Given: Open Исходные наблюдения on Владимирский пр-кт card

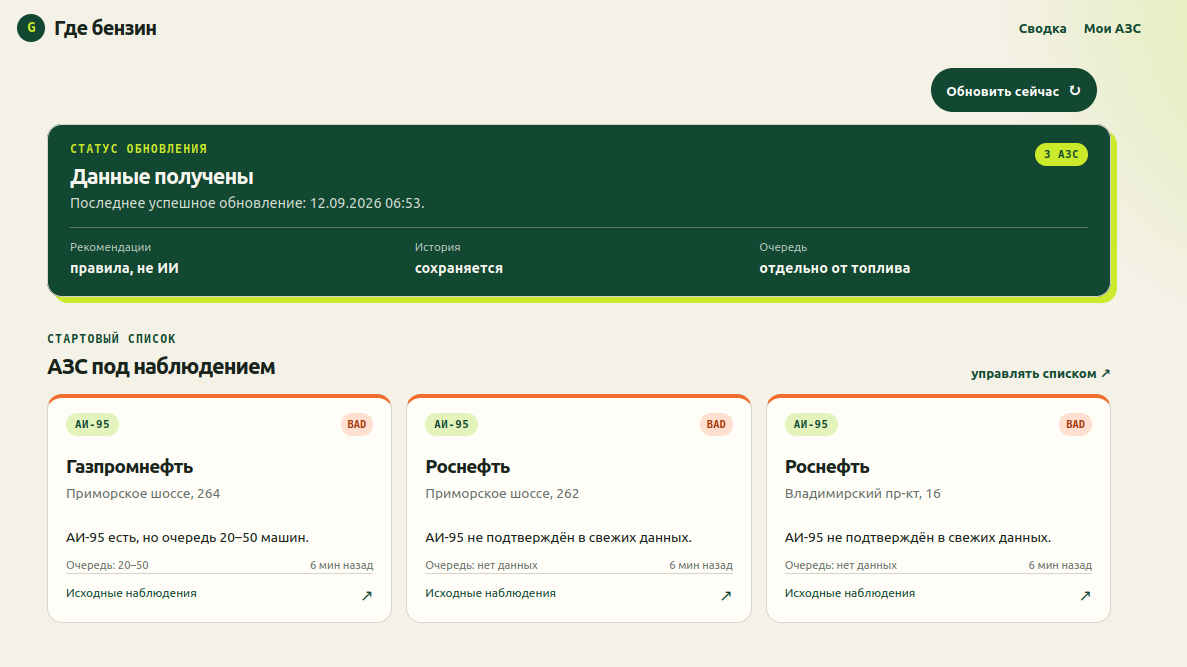Looking at the screenshot, I should click(849, 593).
